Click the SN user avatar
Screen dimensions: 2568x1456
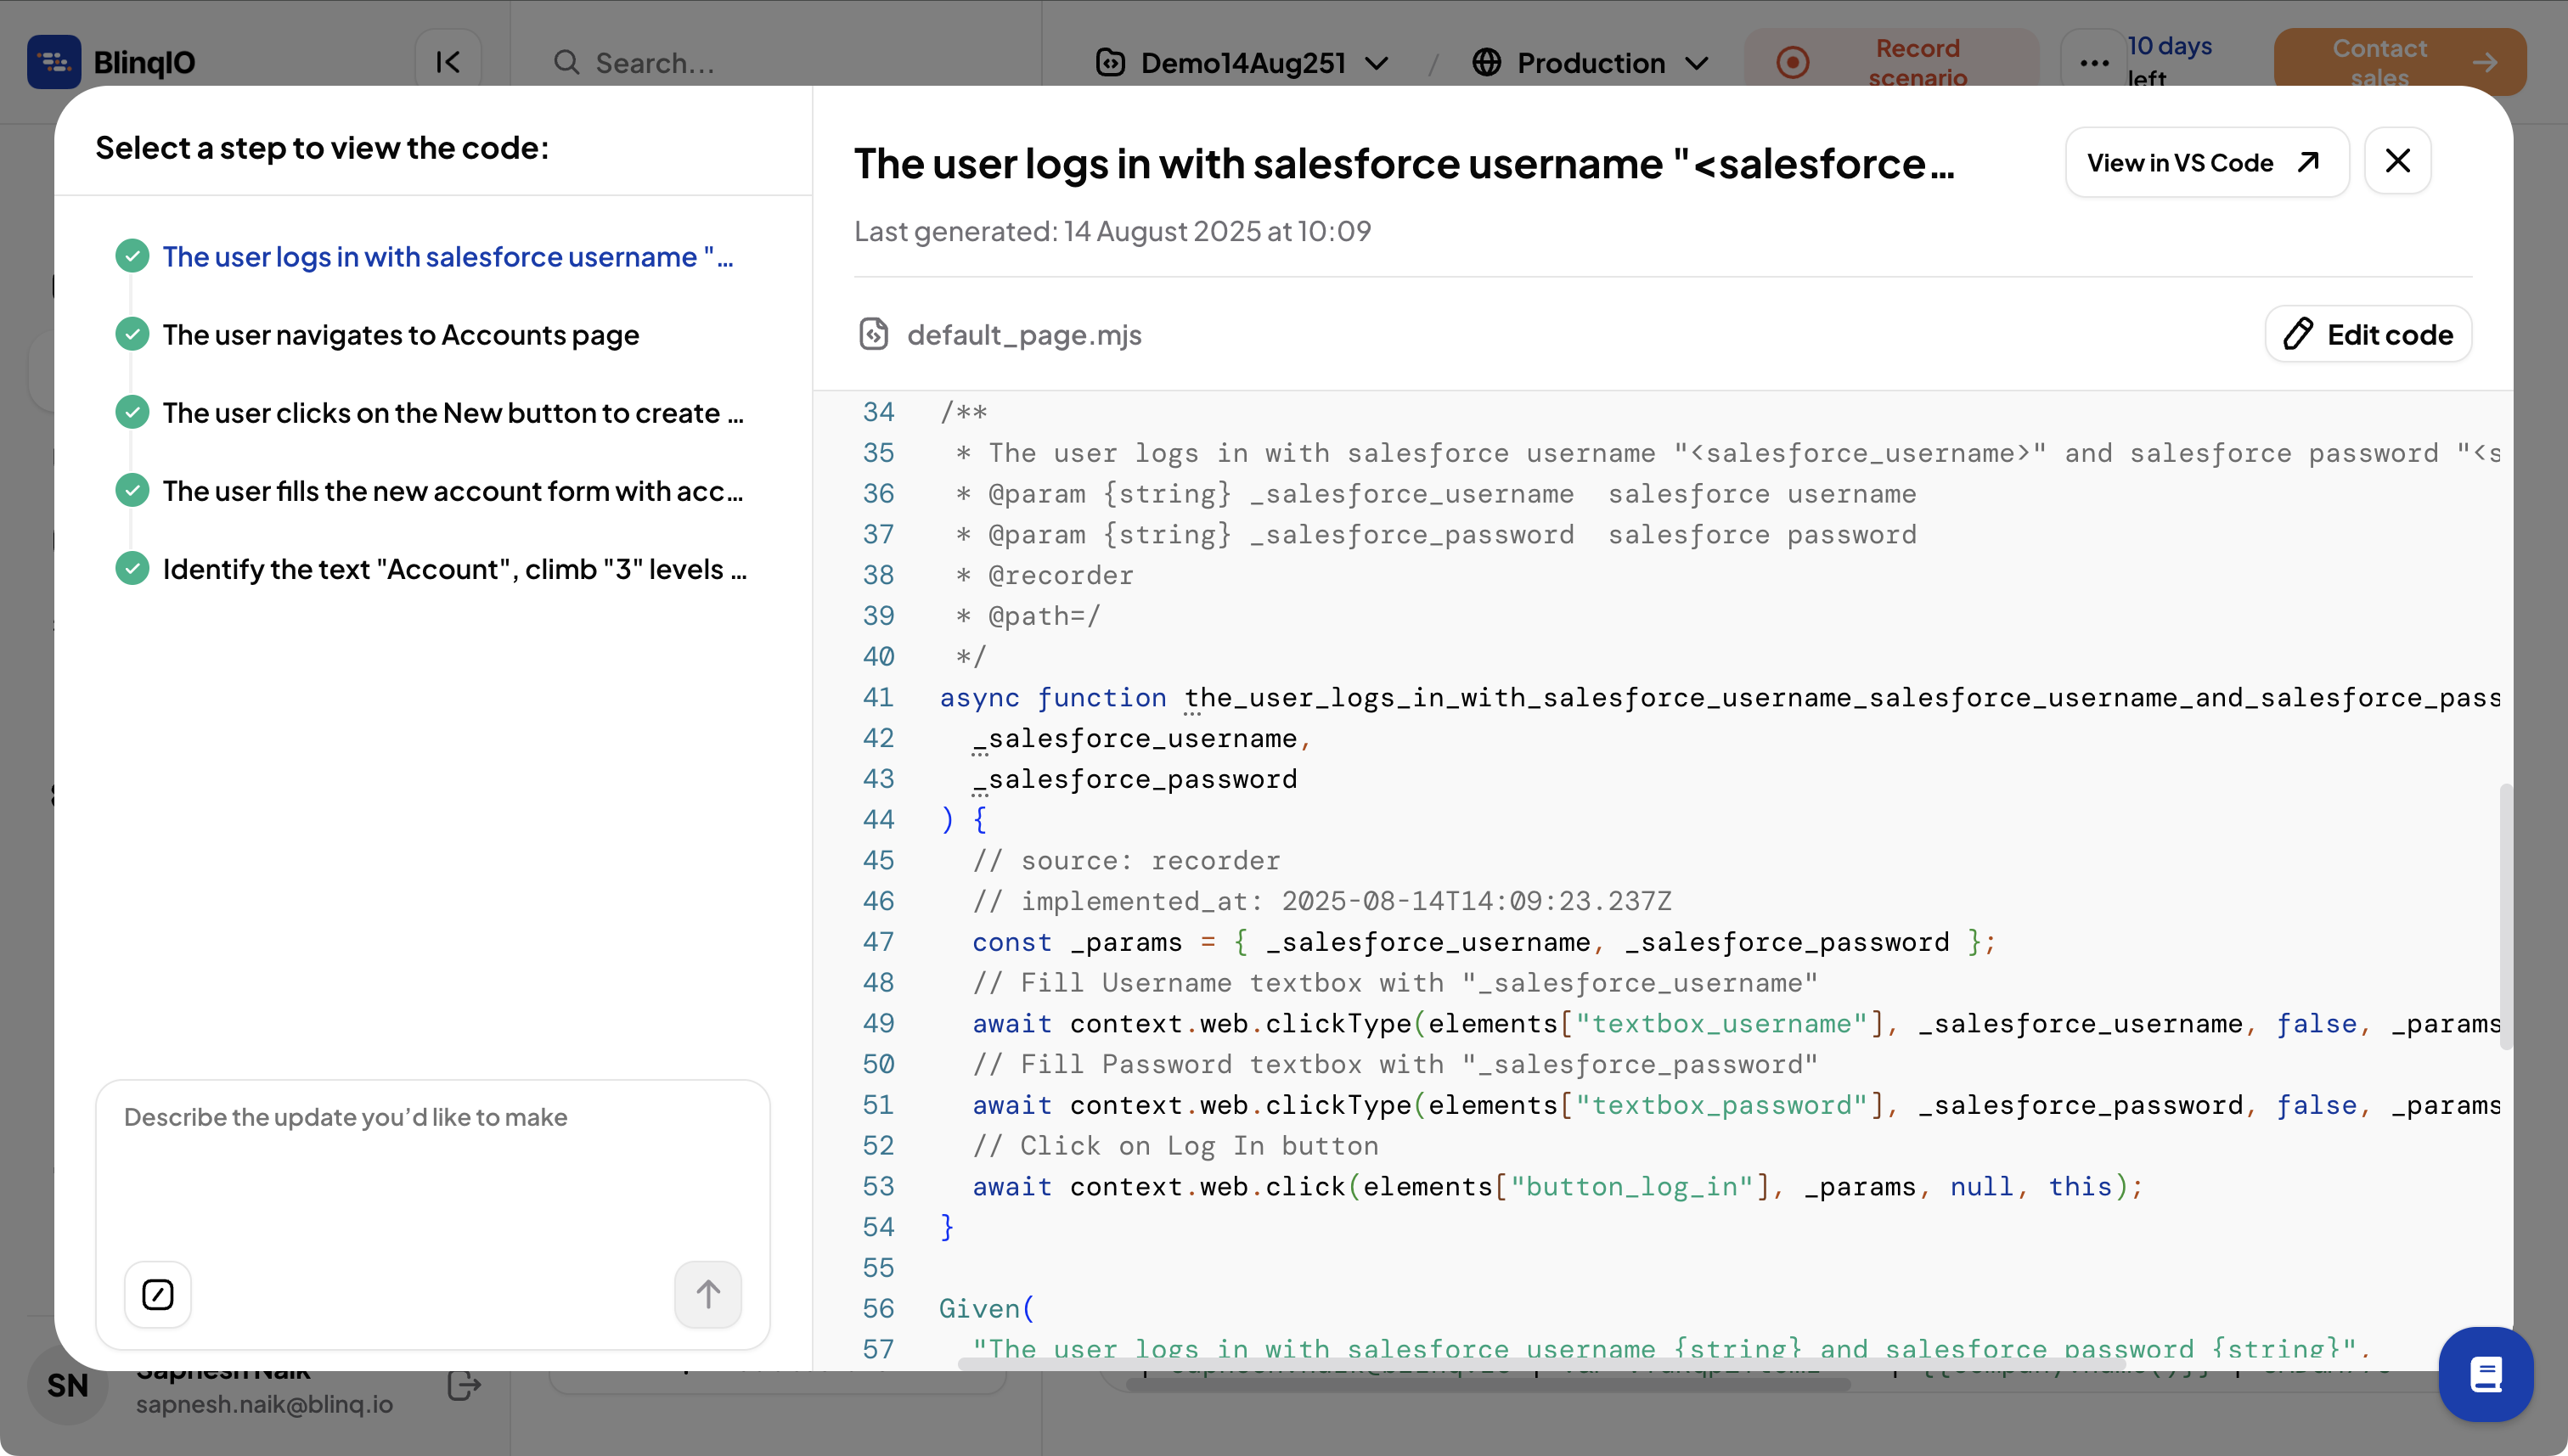pos(67,1386)
